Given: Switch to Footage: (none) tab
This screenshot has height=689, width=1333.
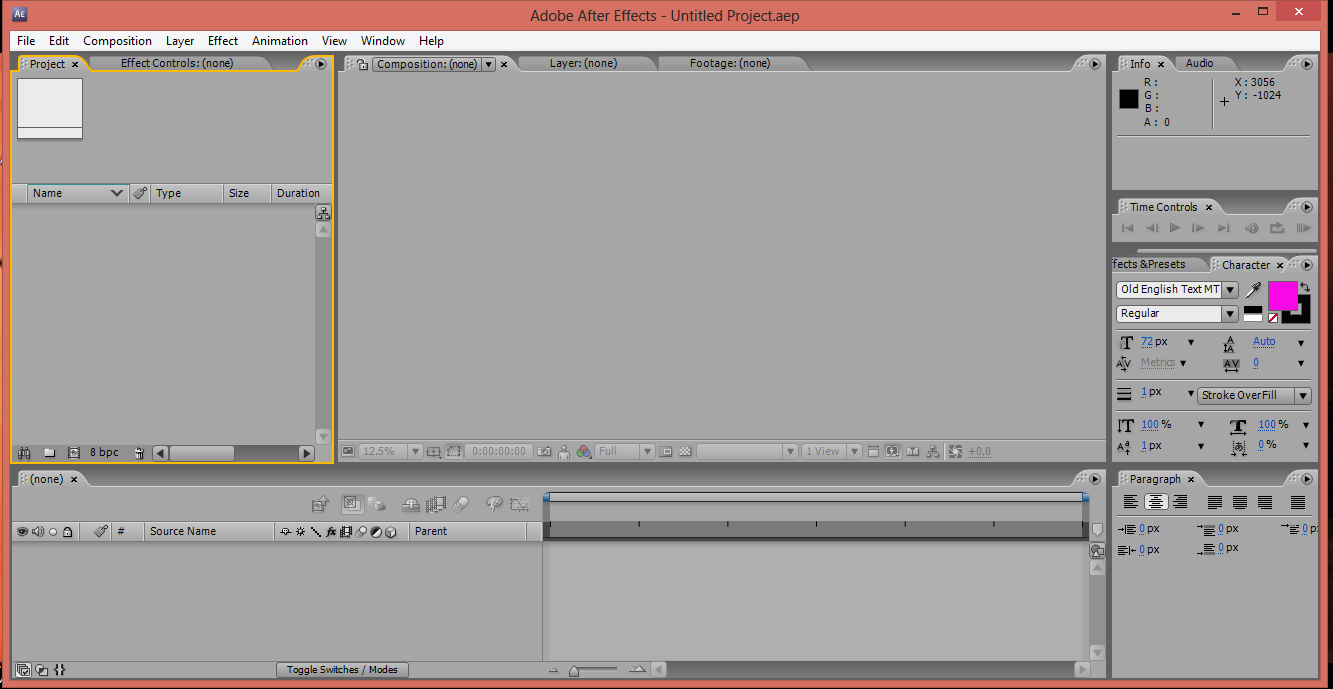Looking at the screenshot, I should (x=730, y=63).
